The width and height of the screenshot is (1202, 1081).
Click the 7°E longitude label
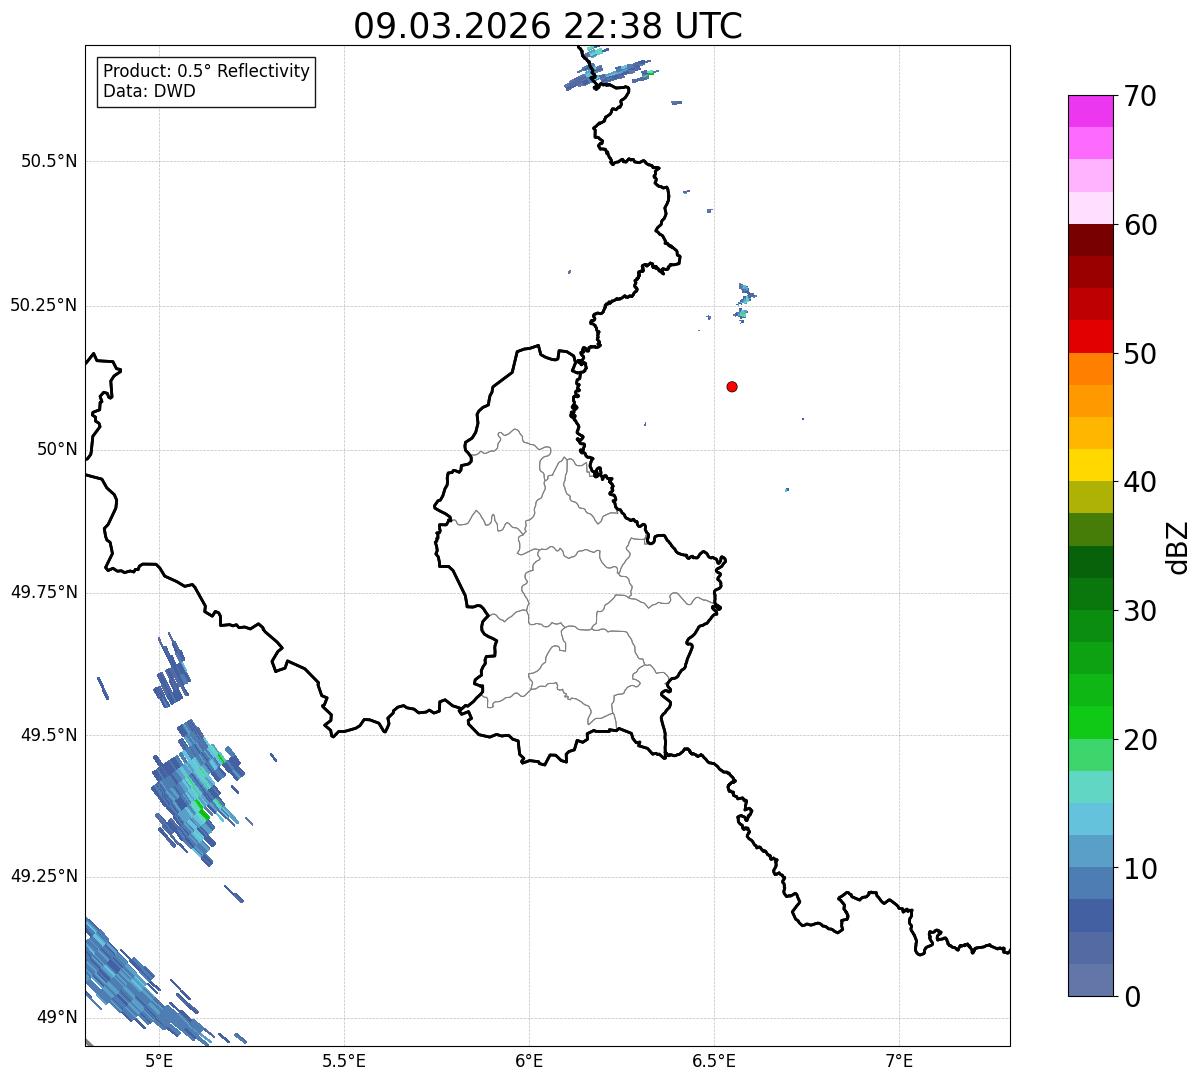coord(900,1060)
